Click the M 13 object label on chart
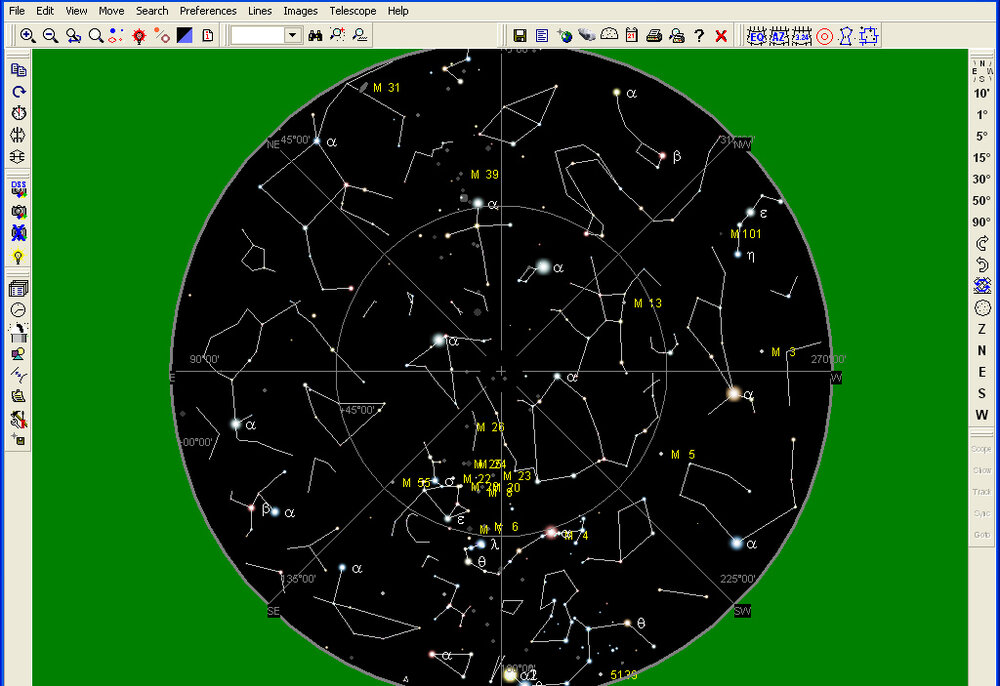The height and width of the screenshot is (686, 1000). (648, 303)
